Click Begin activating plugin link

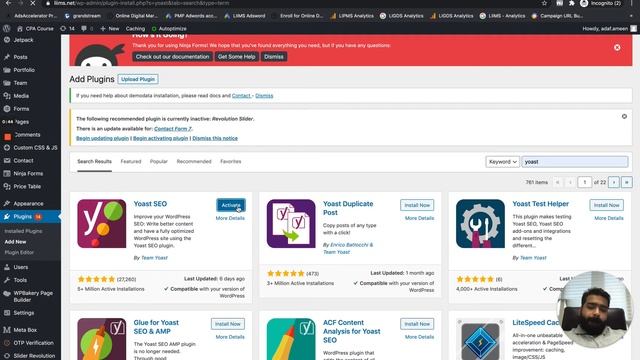tap(160, 138)
